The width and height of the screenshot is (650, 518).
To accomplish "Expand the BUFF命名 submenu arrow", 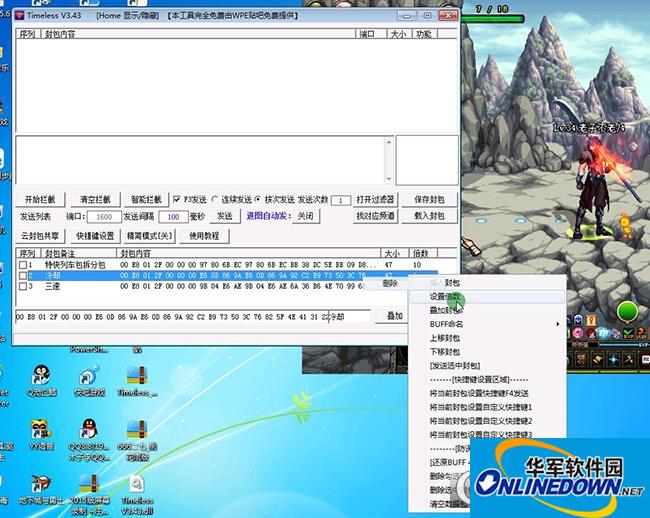I will pyautogui.click(x=558, y=324).
